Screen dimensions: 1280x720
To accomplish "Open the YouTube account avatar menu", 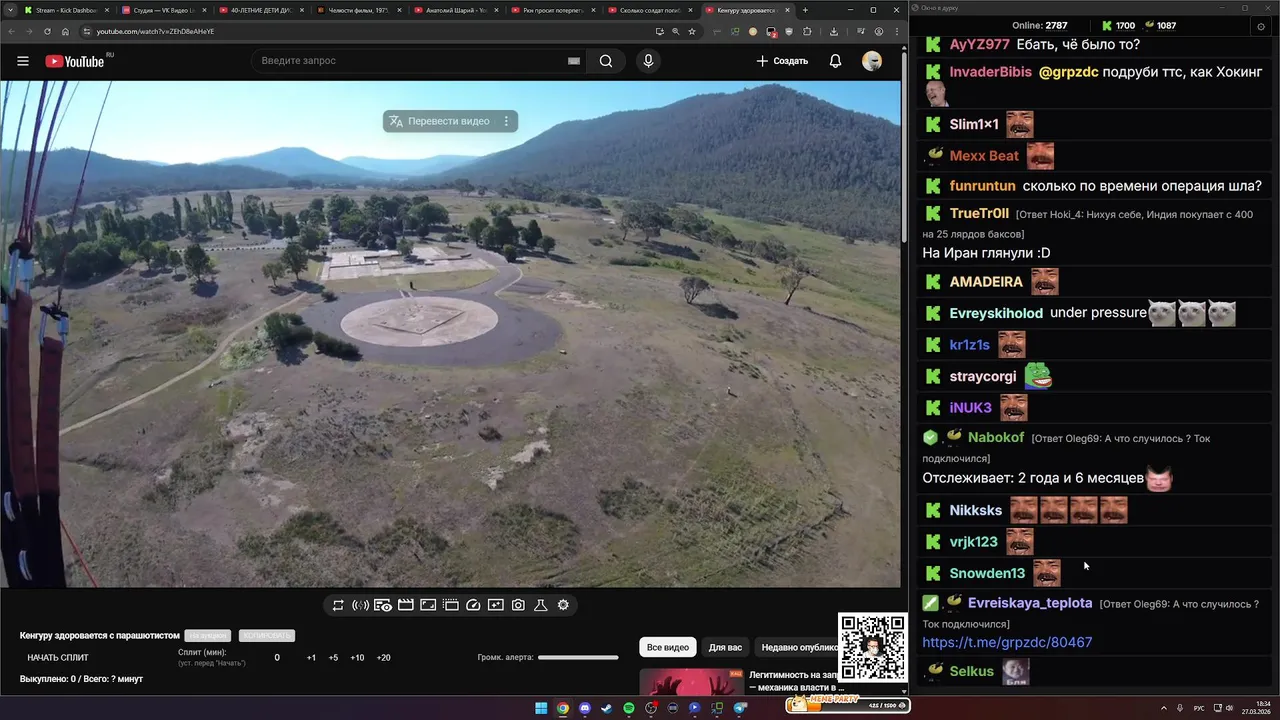I will pyautogui.click(x=872, y=61).
